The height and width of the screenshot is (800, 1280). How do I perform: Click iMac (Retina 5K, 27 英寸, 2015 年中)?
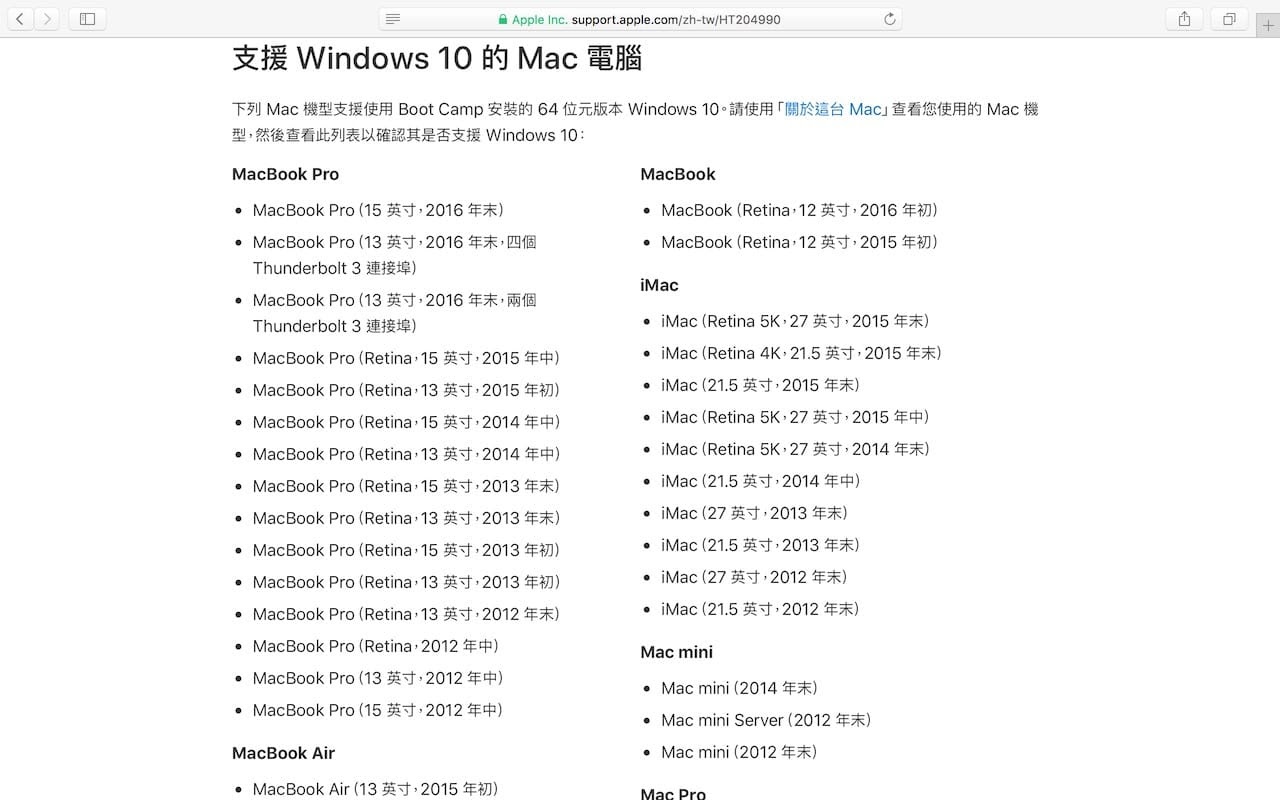point(795,417)
